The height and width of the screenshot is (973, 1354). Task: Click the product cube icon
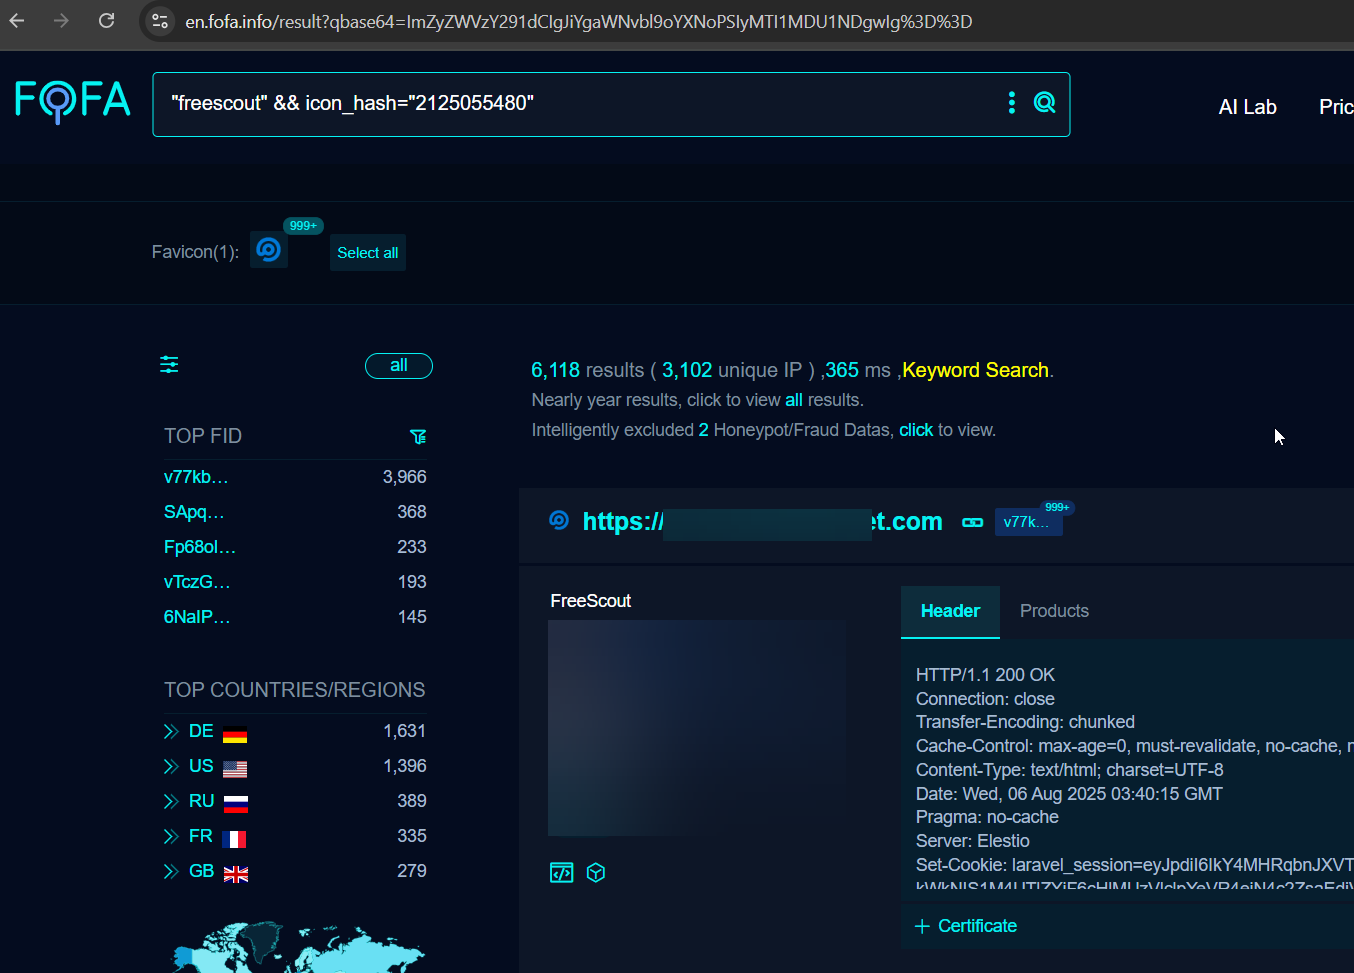pyautogui.click(x=596, y=873)
